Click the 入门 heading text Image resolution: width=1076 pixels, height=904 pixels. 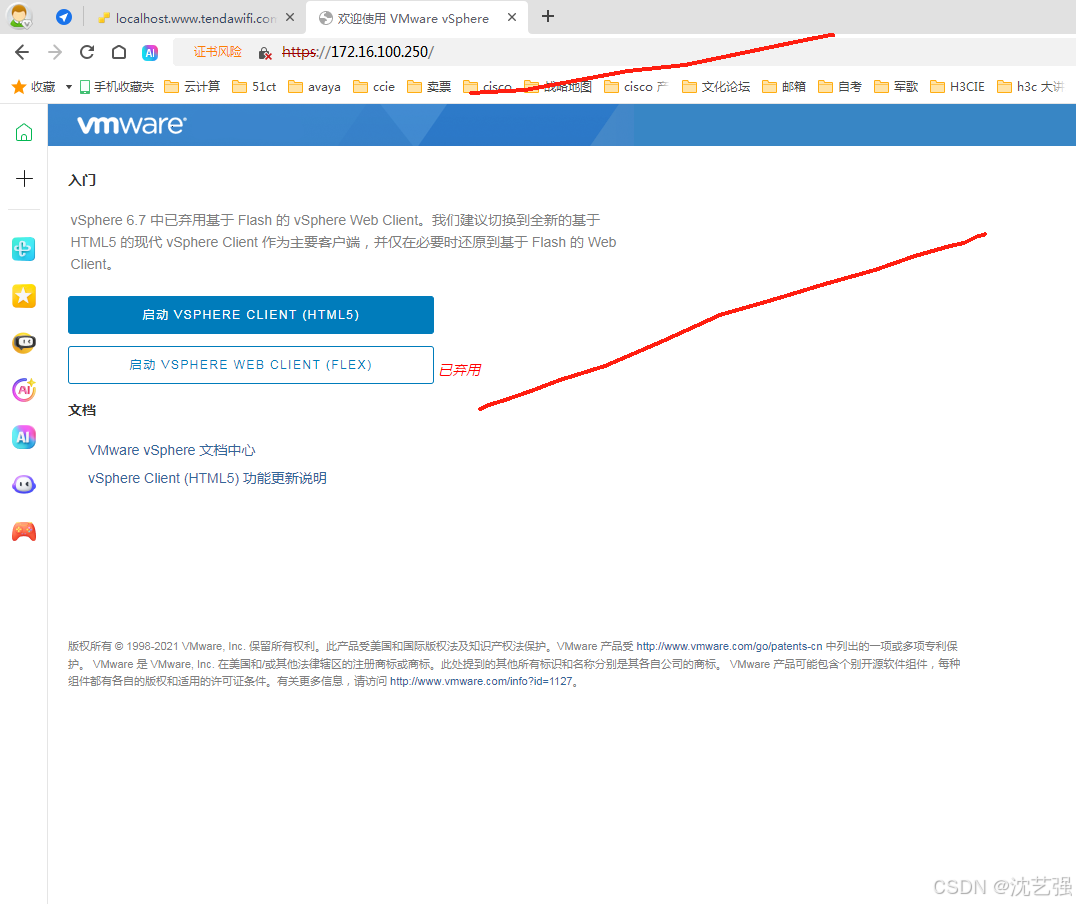[82, 180]
